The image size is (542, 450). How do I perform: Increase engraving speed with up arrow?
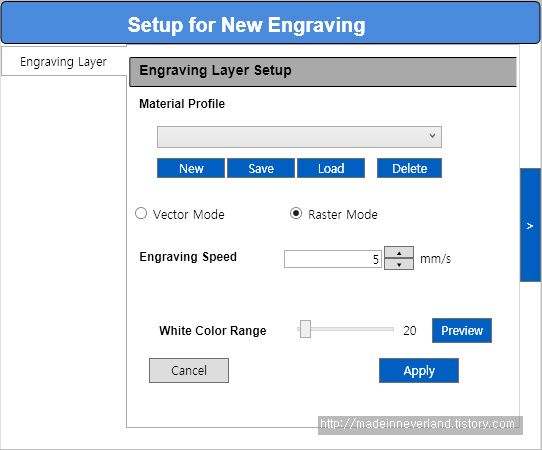coord(399,253)
